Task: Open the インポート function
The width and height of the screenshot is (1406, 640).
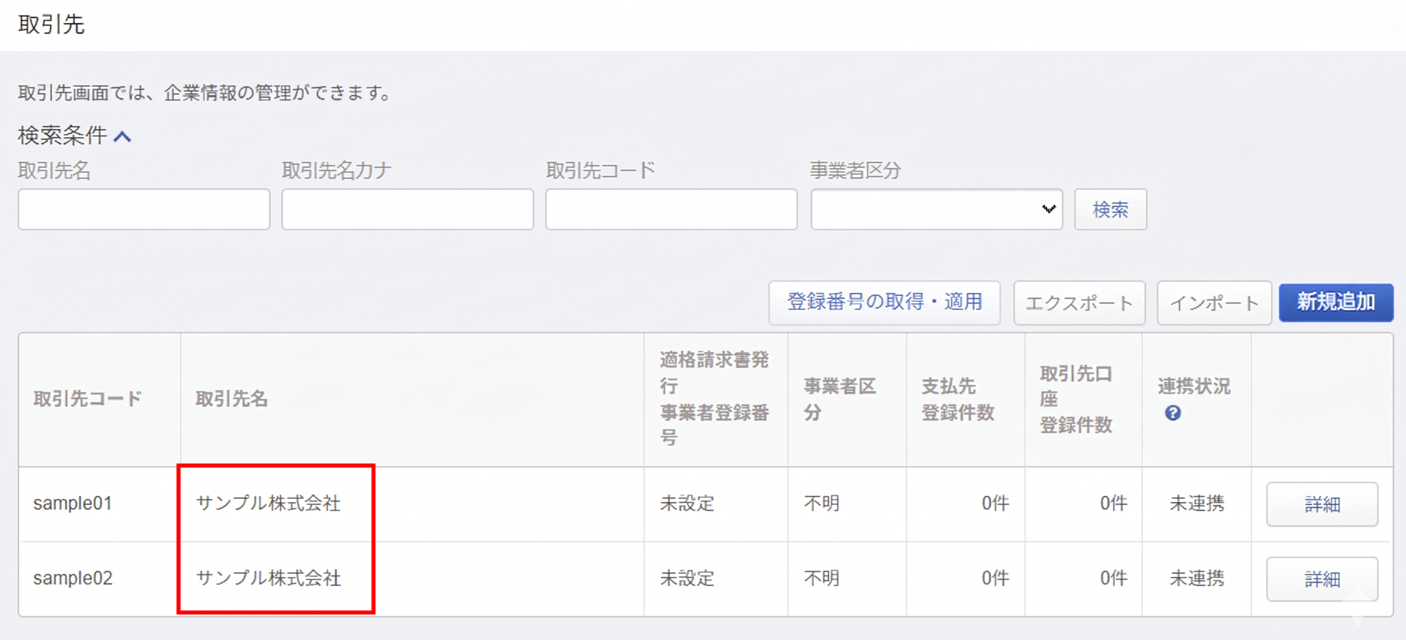Action: (1214, 303)
